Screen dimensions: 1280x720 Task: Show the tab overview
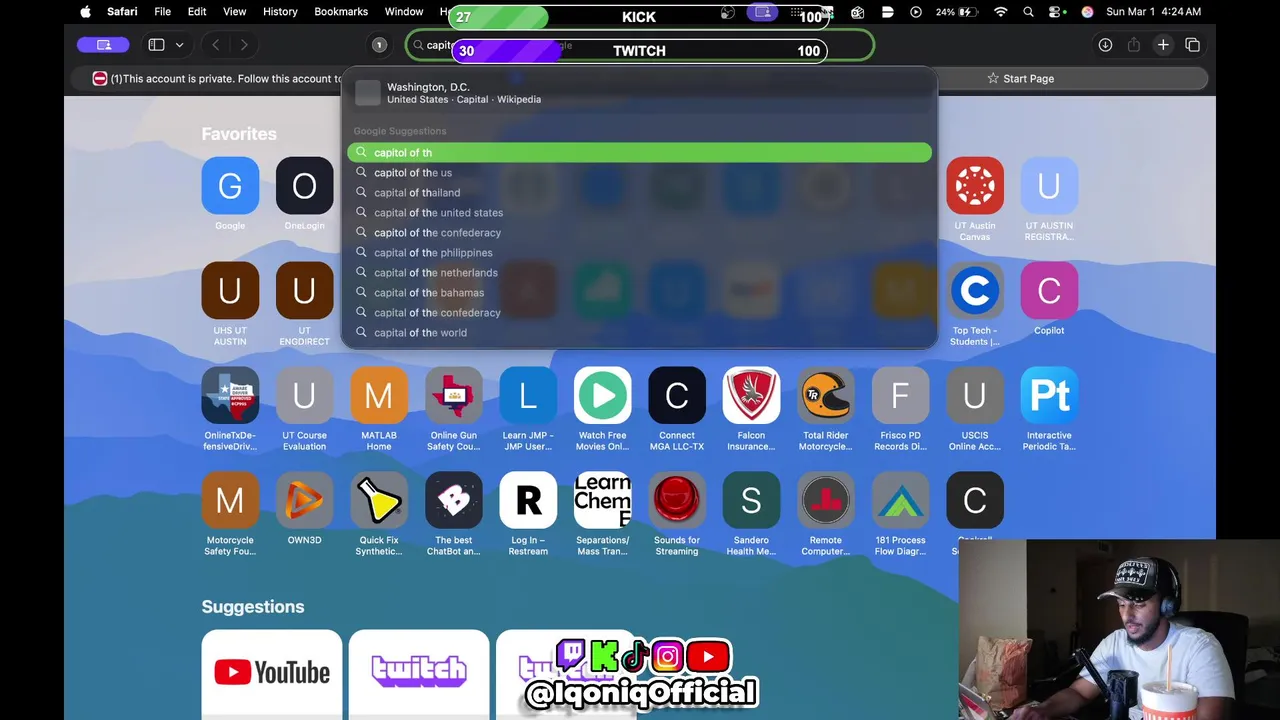pos(1192,45)
